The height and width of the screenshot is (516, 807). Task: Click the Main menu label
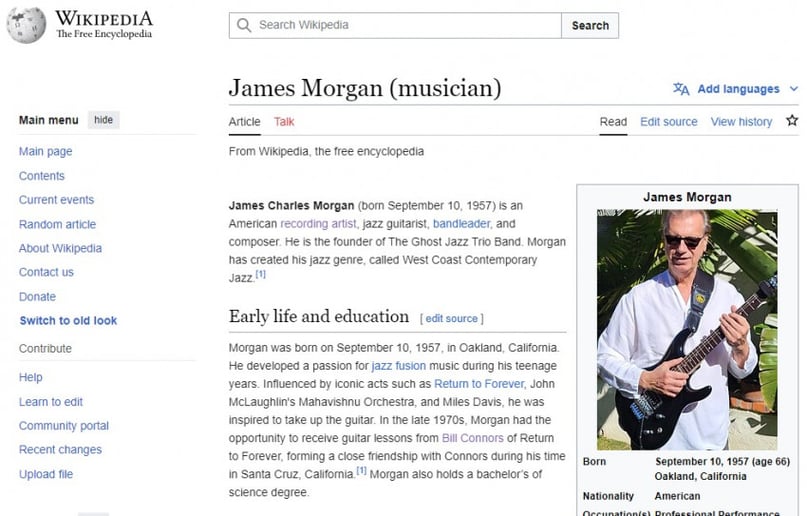click(49, 120)
